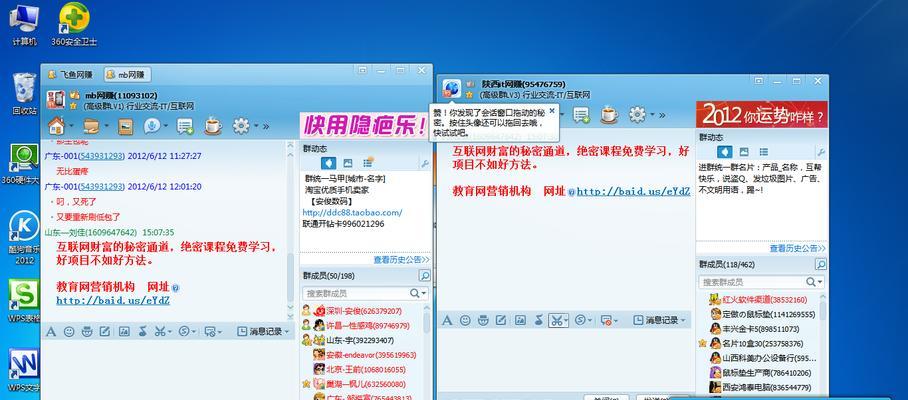Open baid.us/eYdZ link in 陕西it网赚 chat
The image size is (908, 400).
coord(634,191)
